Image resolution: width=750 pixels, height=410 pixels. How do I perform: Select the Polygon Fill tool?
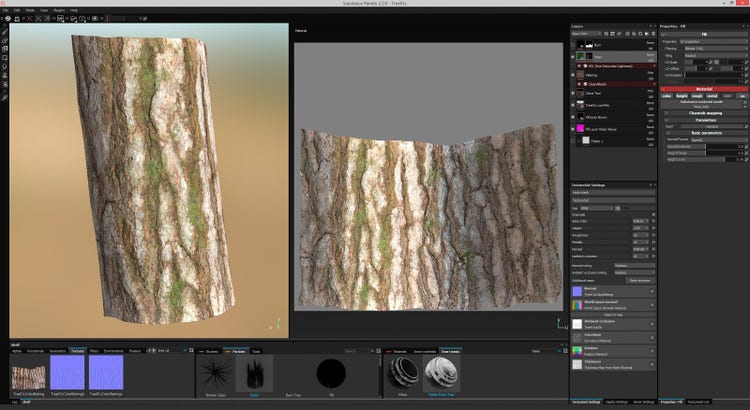5,57
